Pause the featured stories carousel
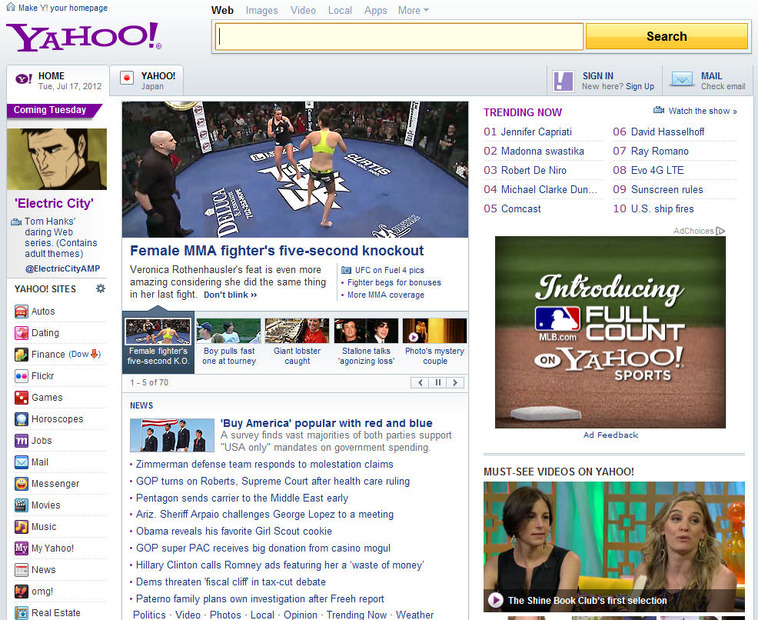 437,383
